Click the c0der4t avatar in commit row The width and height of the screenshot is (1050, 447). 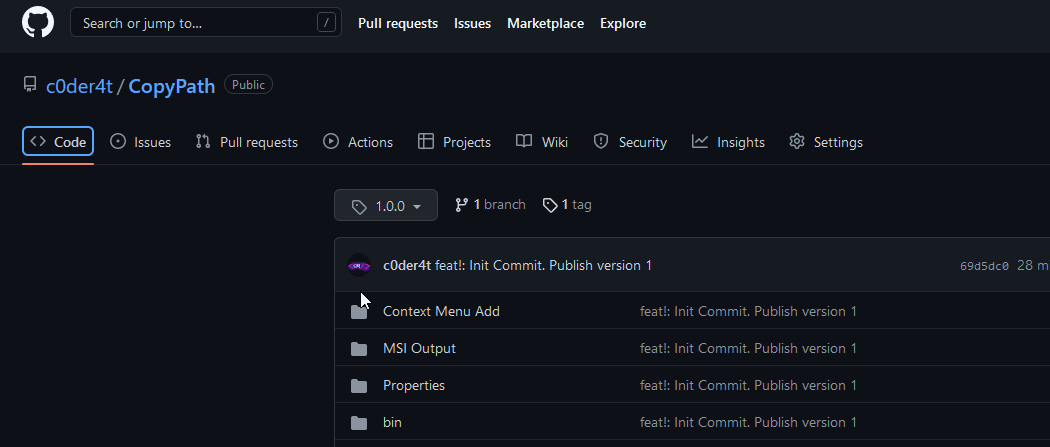359,265
